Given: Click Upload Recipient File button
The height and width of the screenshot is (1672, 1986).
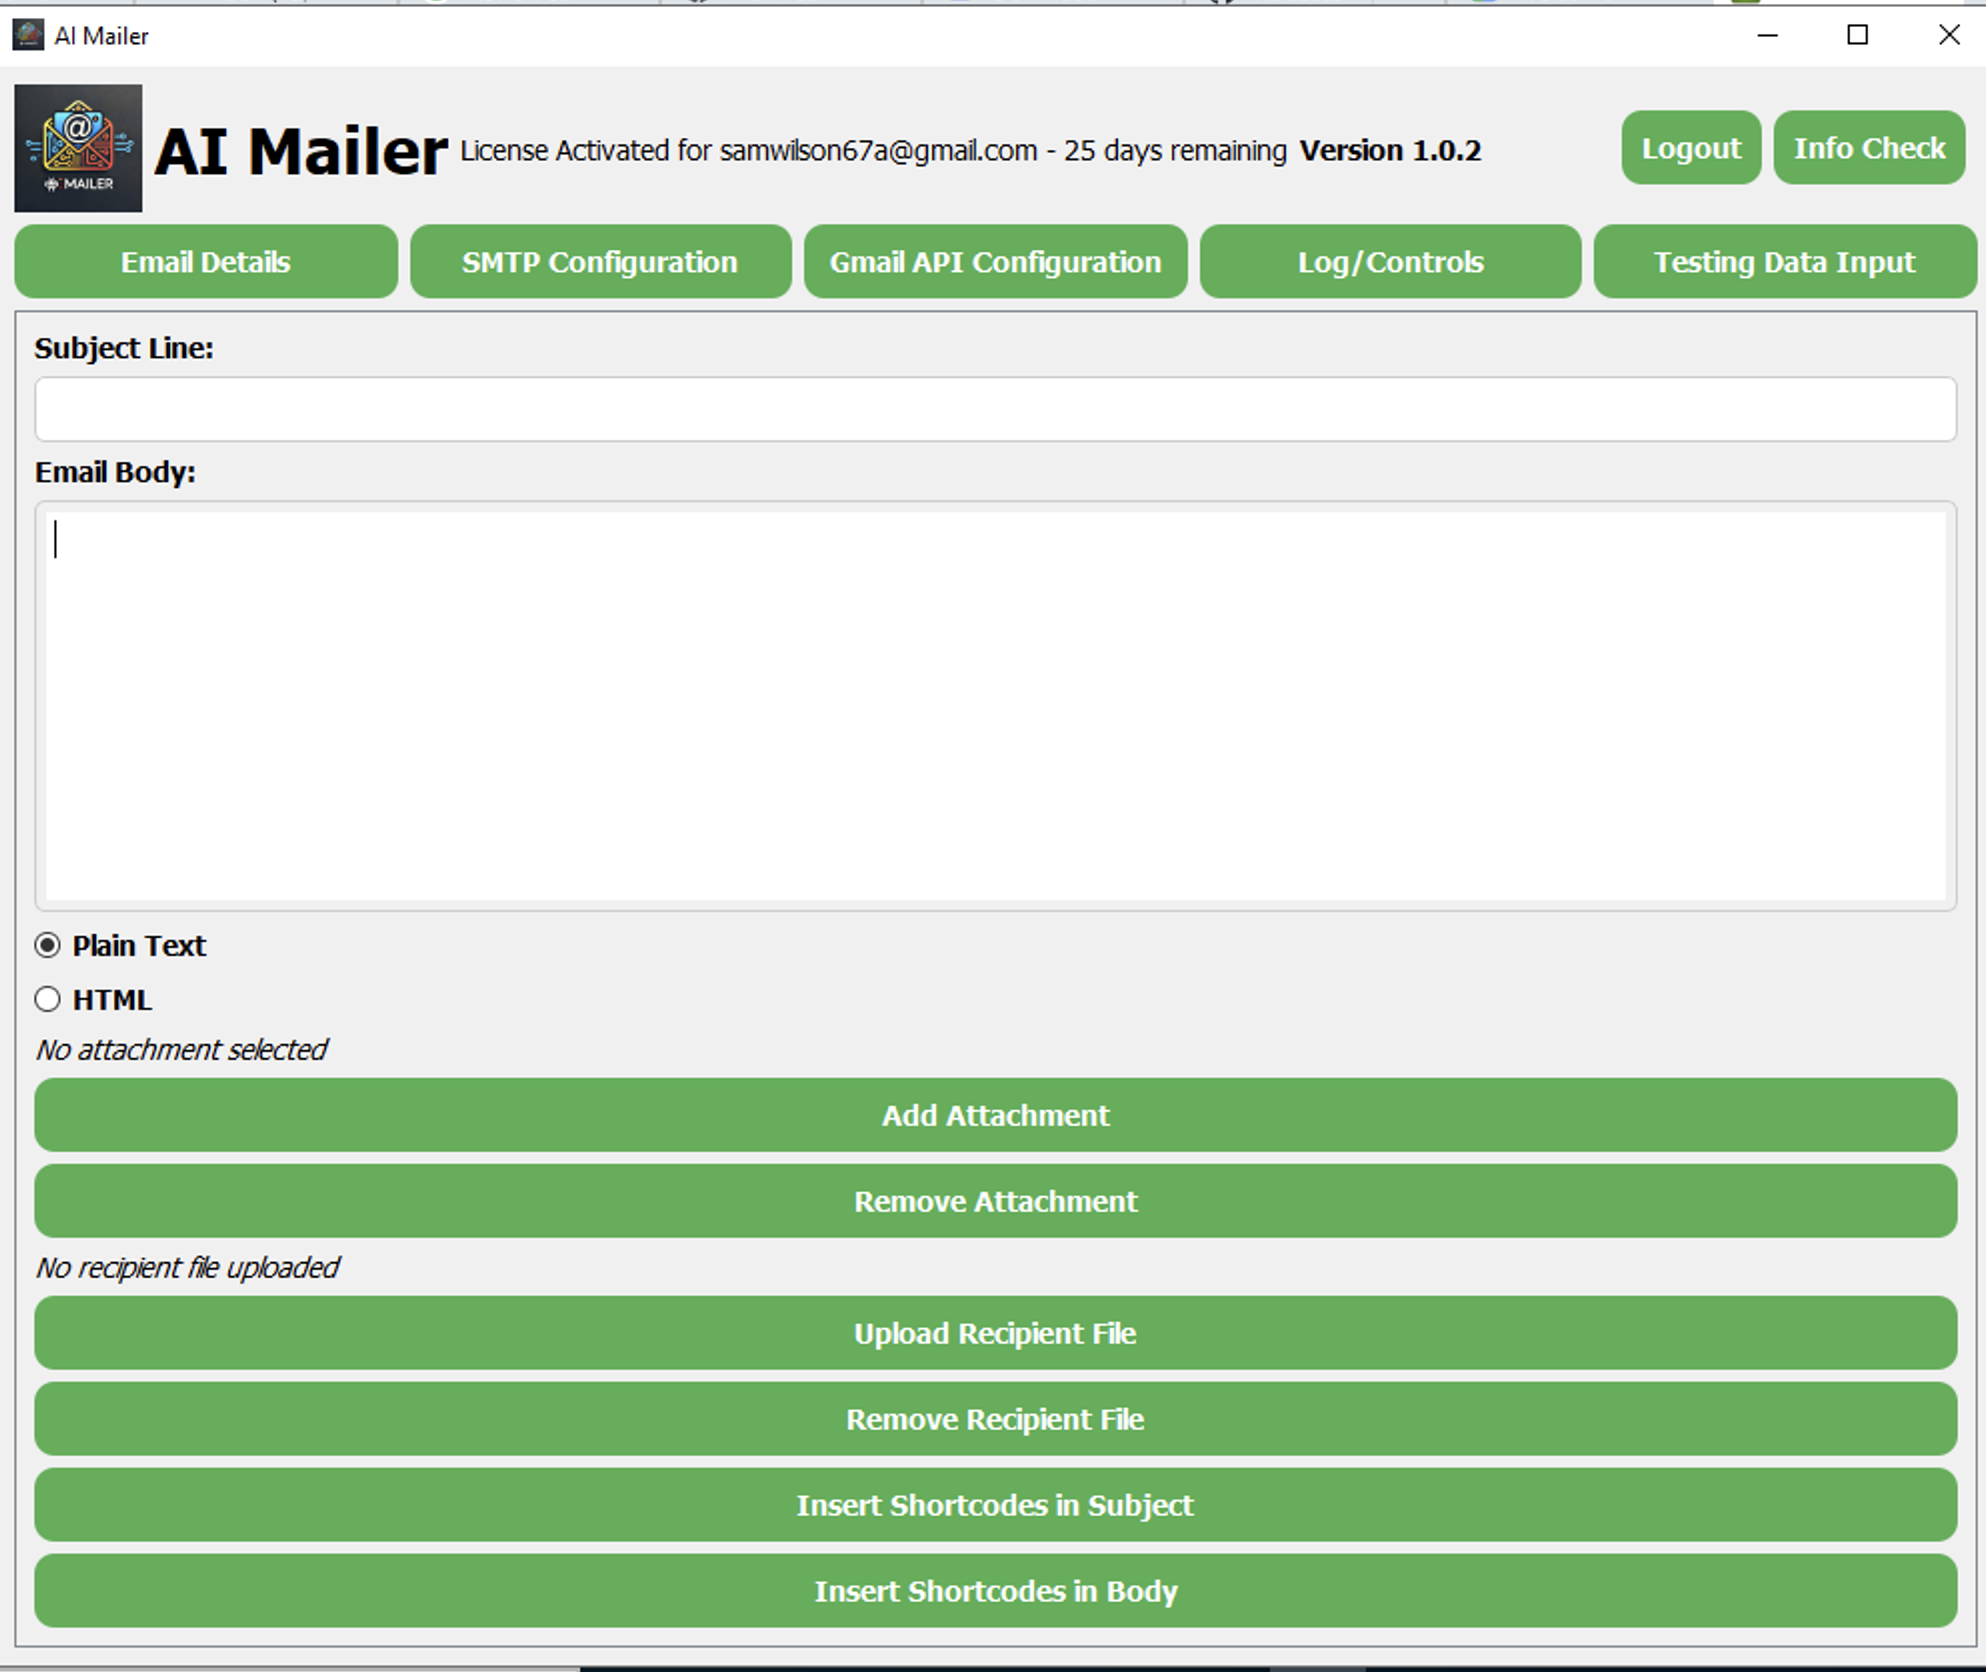Looking at the screenshot, I should [995, 1333].
